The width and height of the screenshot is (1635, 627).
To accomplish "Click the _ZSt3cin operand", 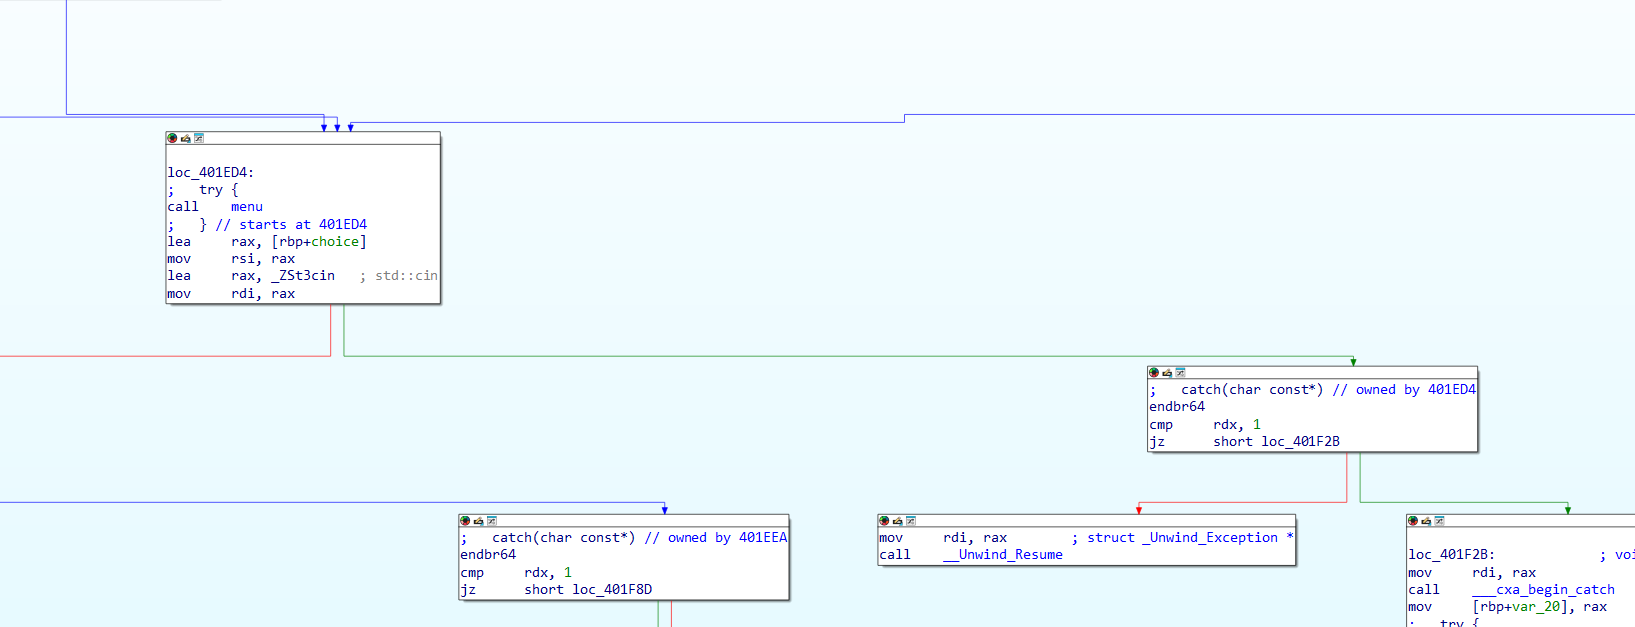I will point(303,276).
